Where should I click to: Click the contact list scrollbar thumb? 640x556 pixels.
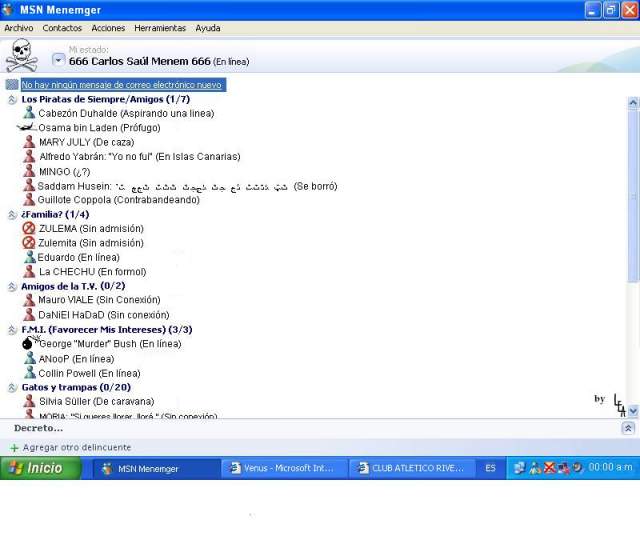[x=633, y=195]
